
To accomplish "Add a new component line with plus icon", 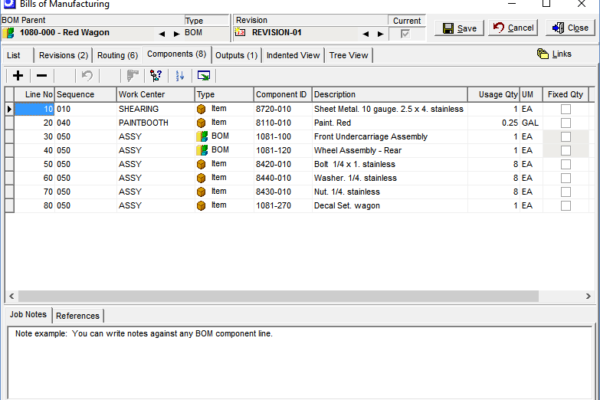I will point(18,76).
